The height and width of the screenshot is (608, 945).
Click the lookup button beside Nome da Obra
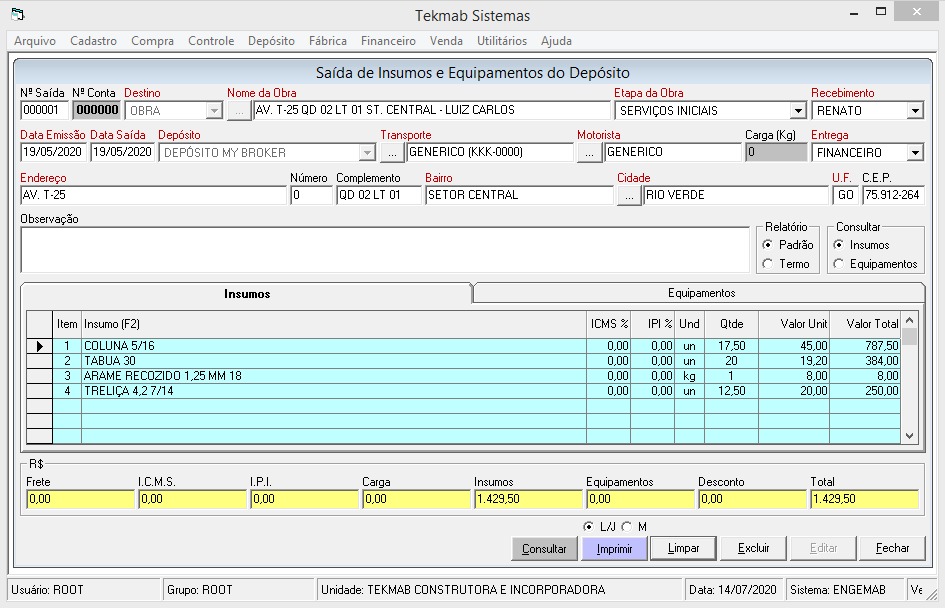coord(239,111)
